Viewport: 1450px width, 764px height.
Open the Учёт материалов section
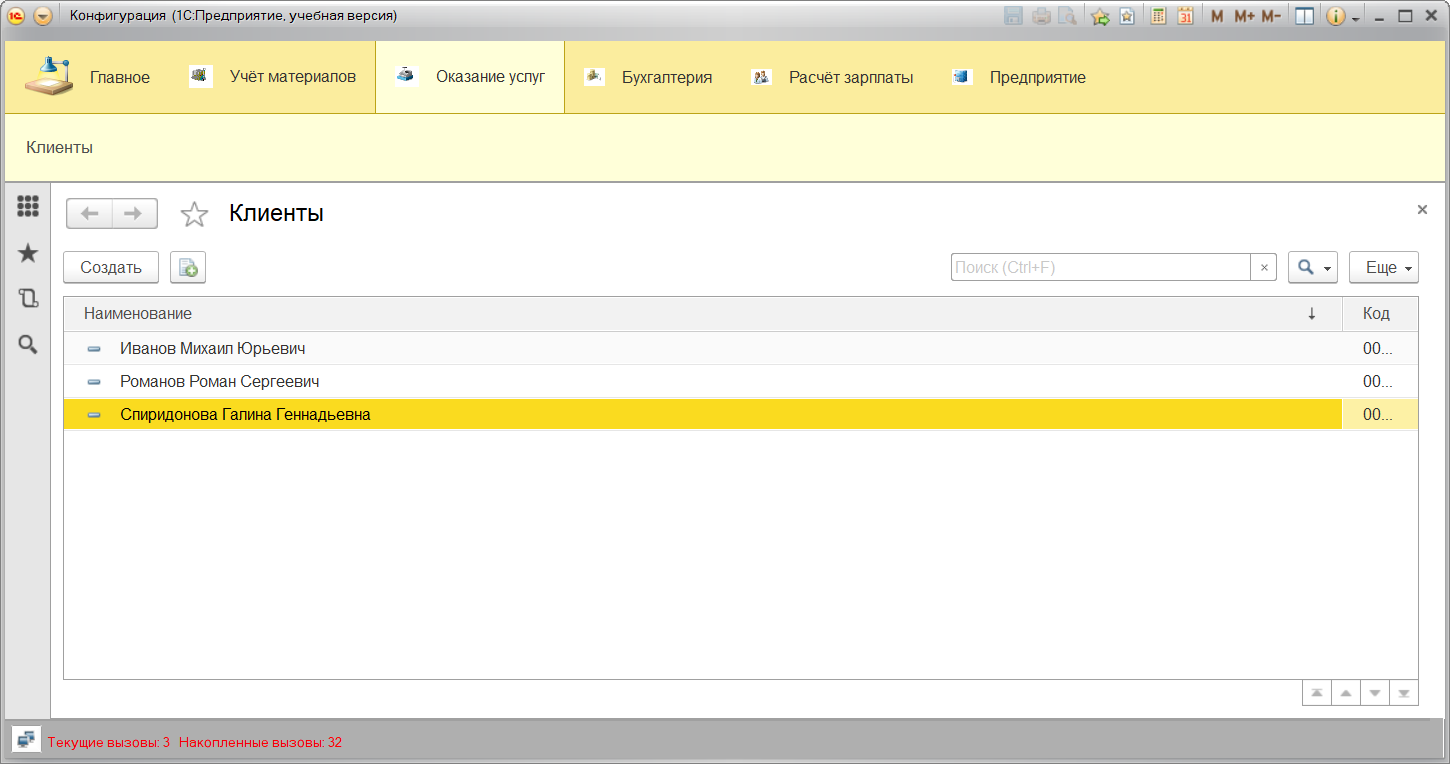[272, 77]
